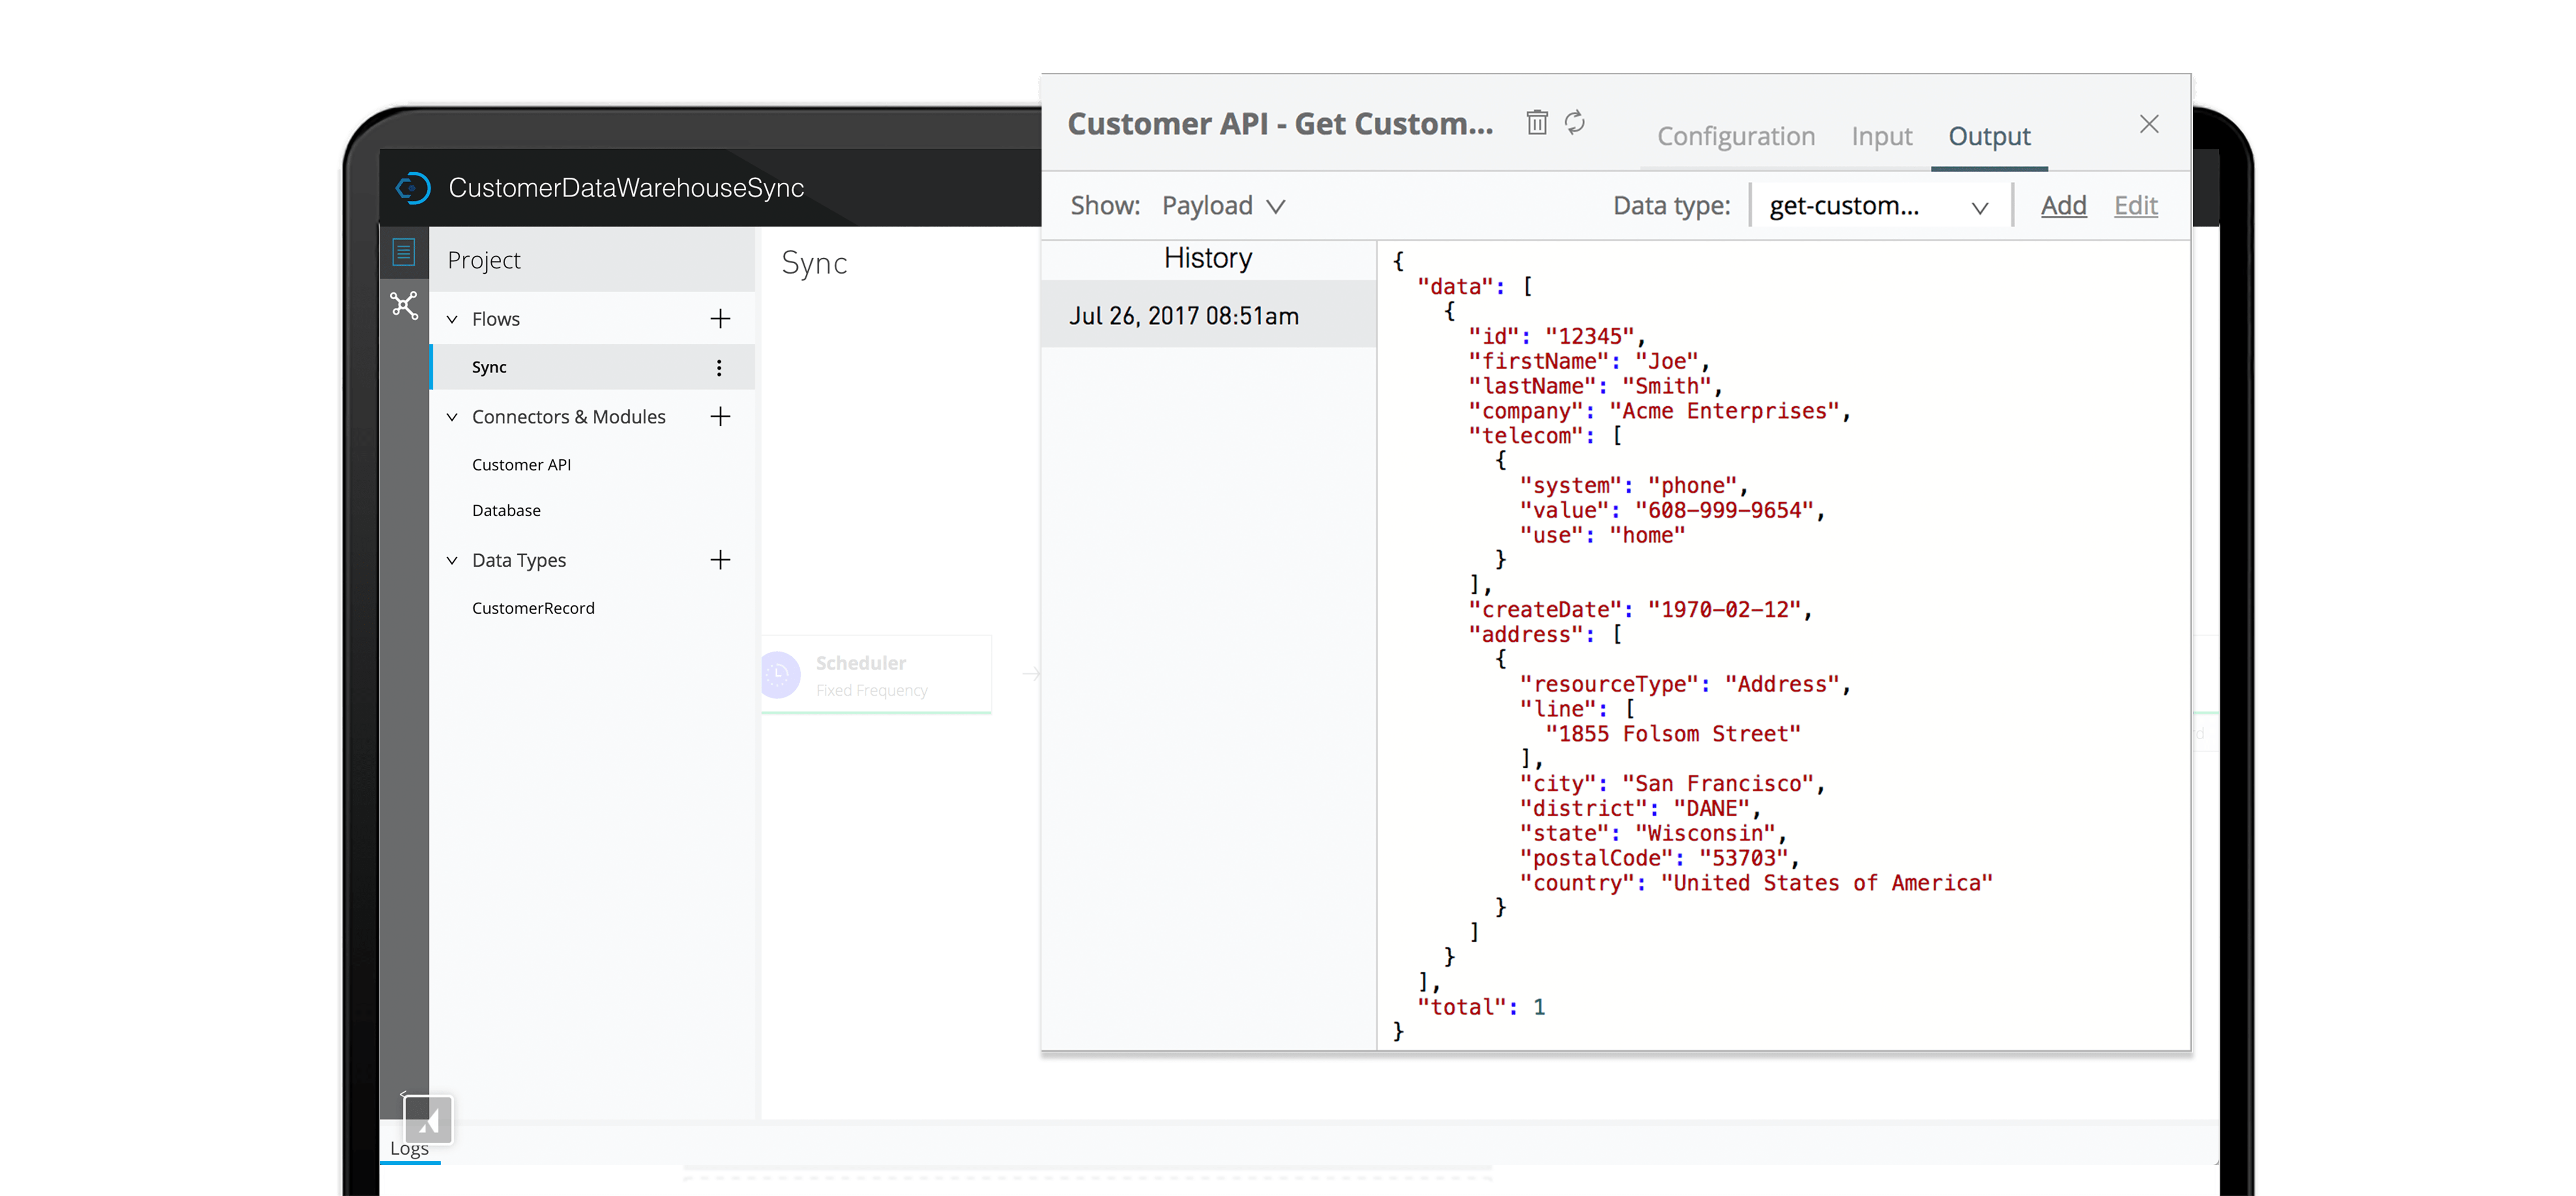
Task: Open the delete/trash icon next to Customer API title
Action: coord(1537,122)
